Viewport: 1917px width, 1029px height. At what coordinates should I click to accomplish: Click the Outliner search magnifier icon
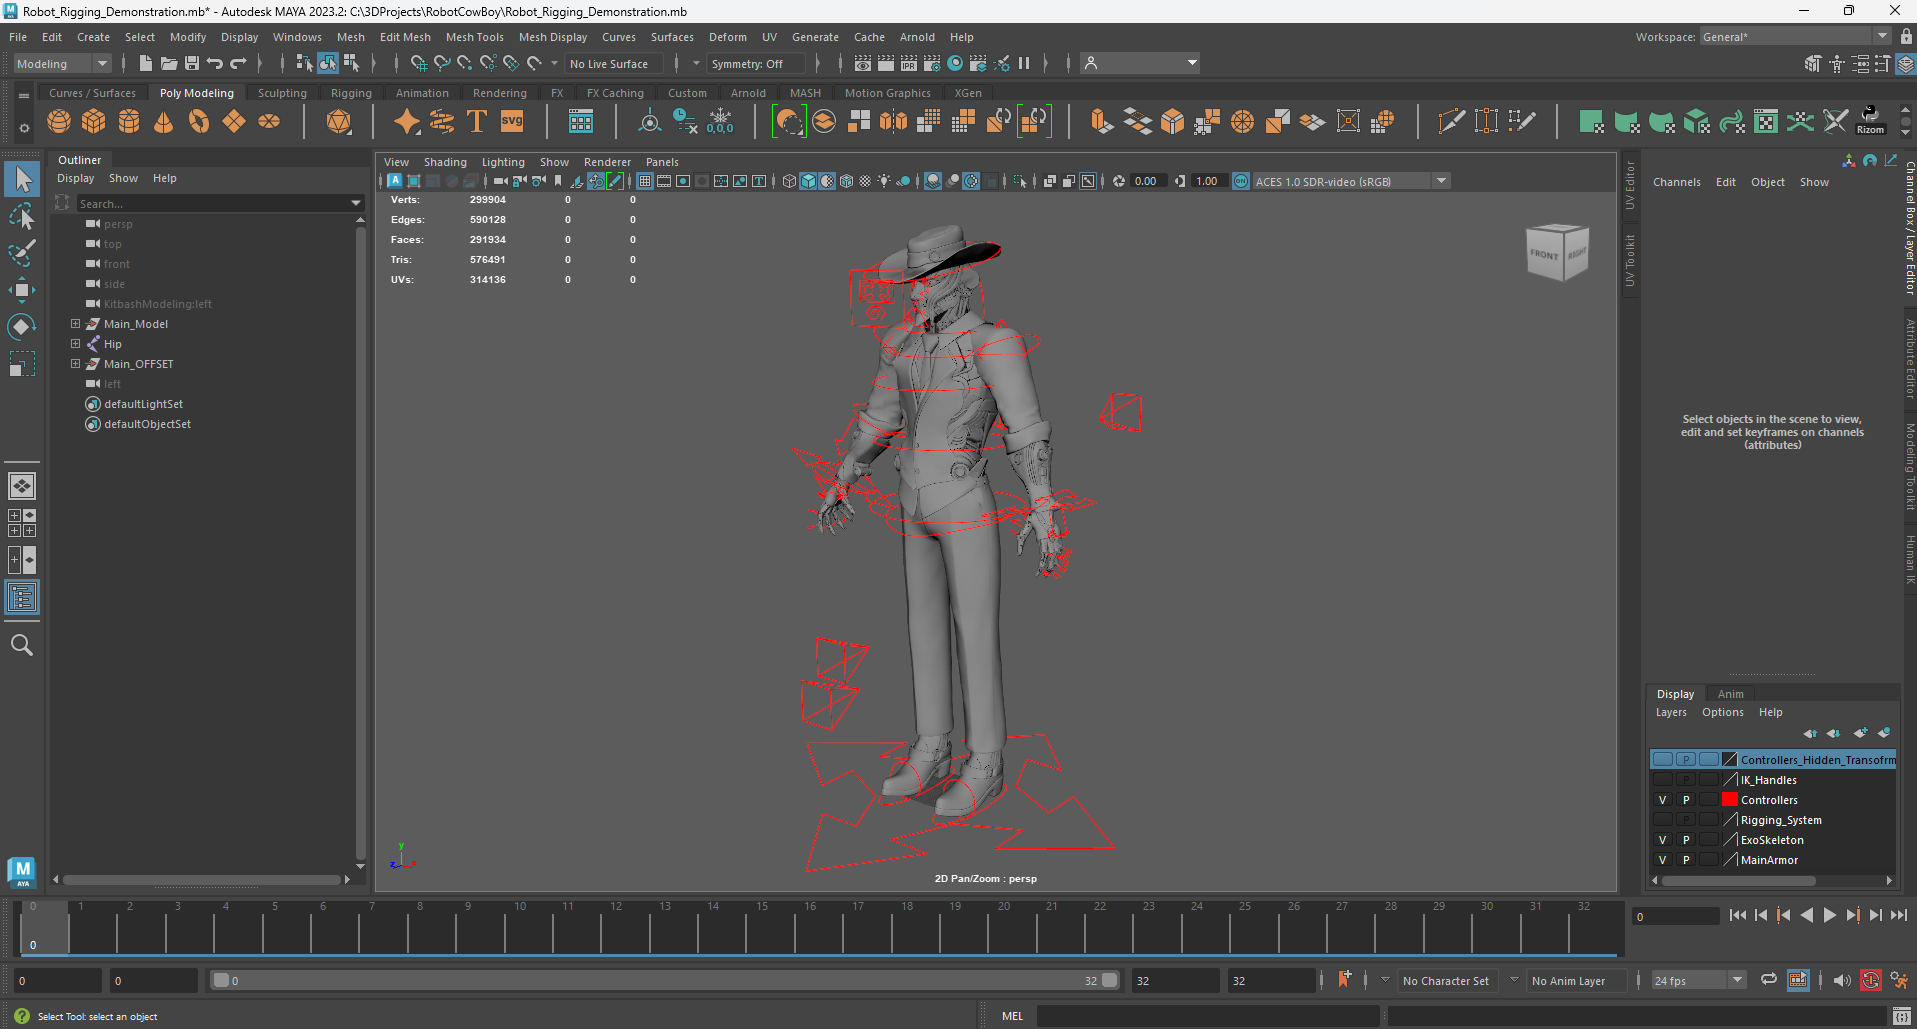21,645
